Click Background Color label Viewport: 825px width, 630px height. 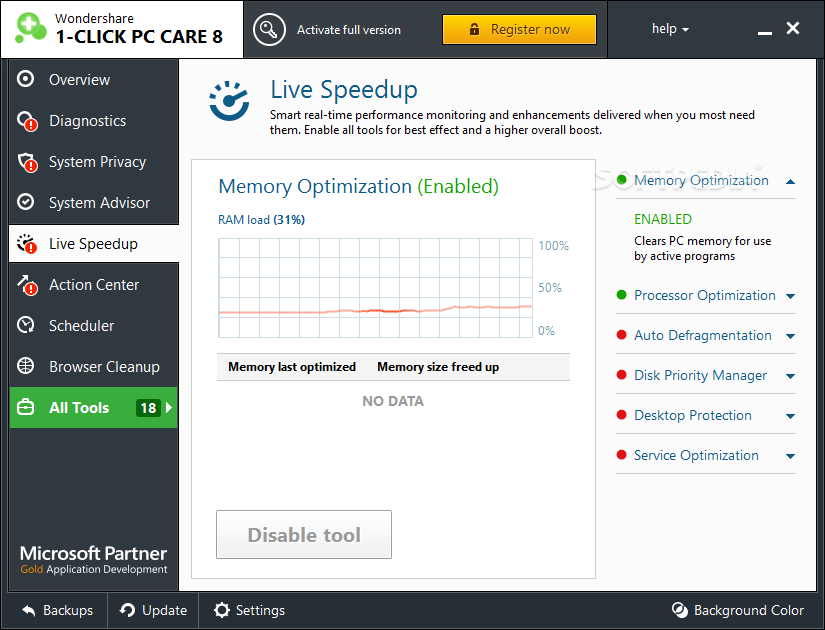point(749,610)
